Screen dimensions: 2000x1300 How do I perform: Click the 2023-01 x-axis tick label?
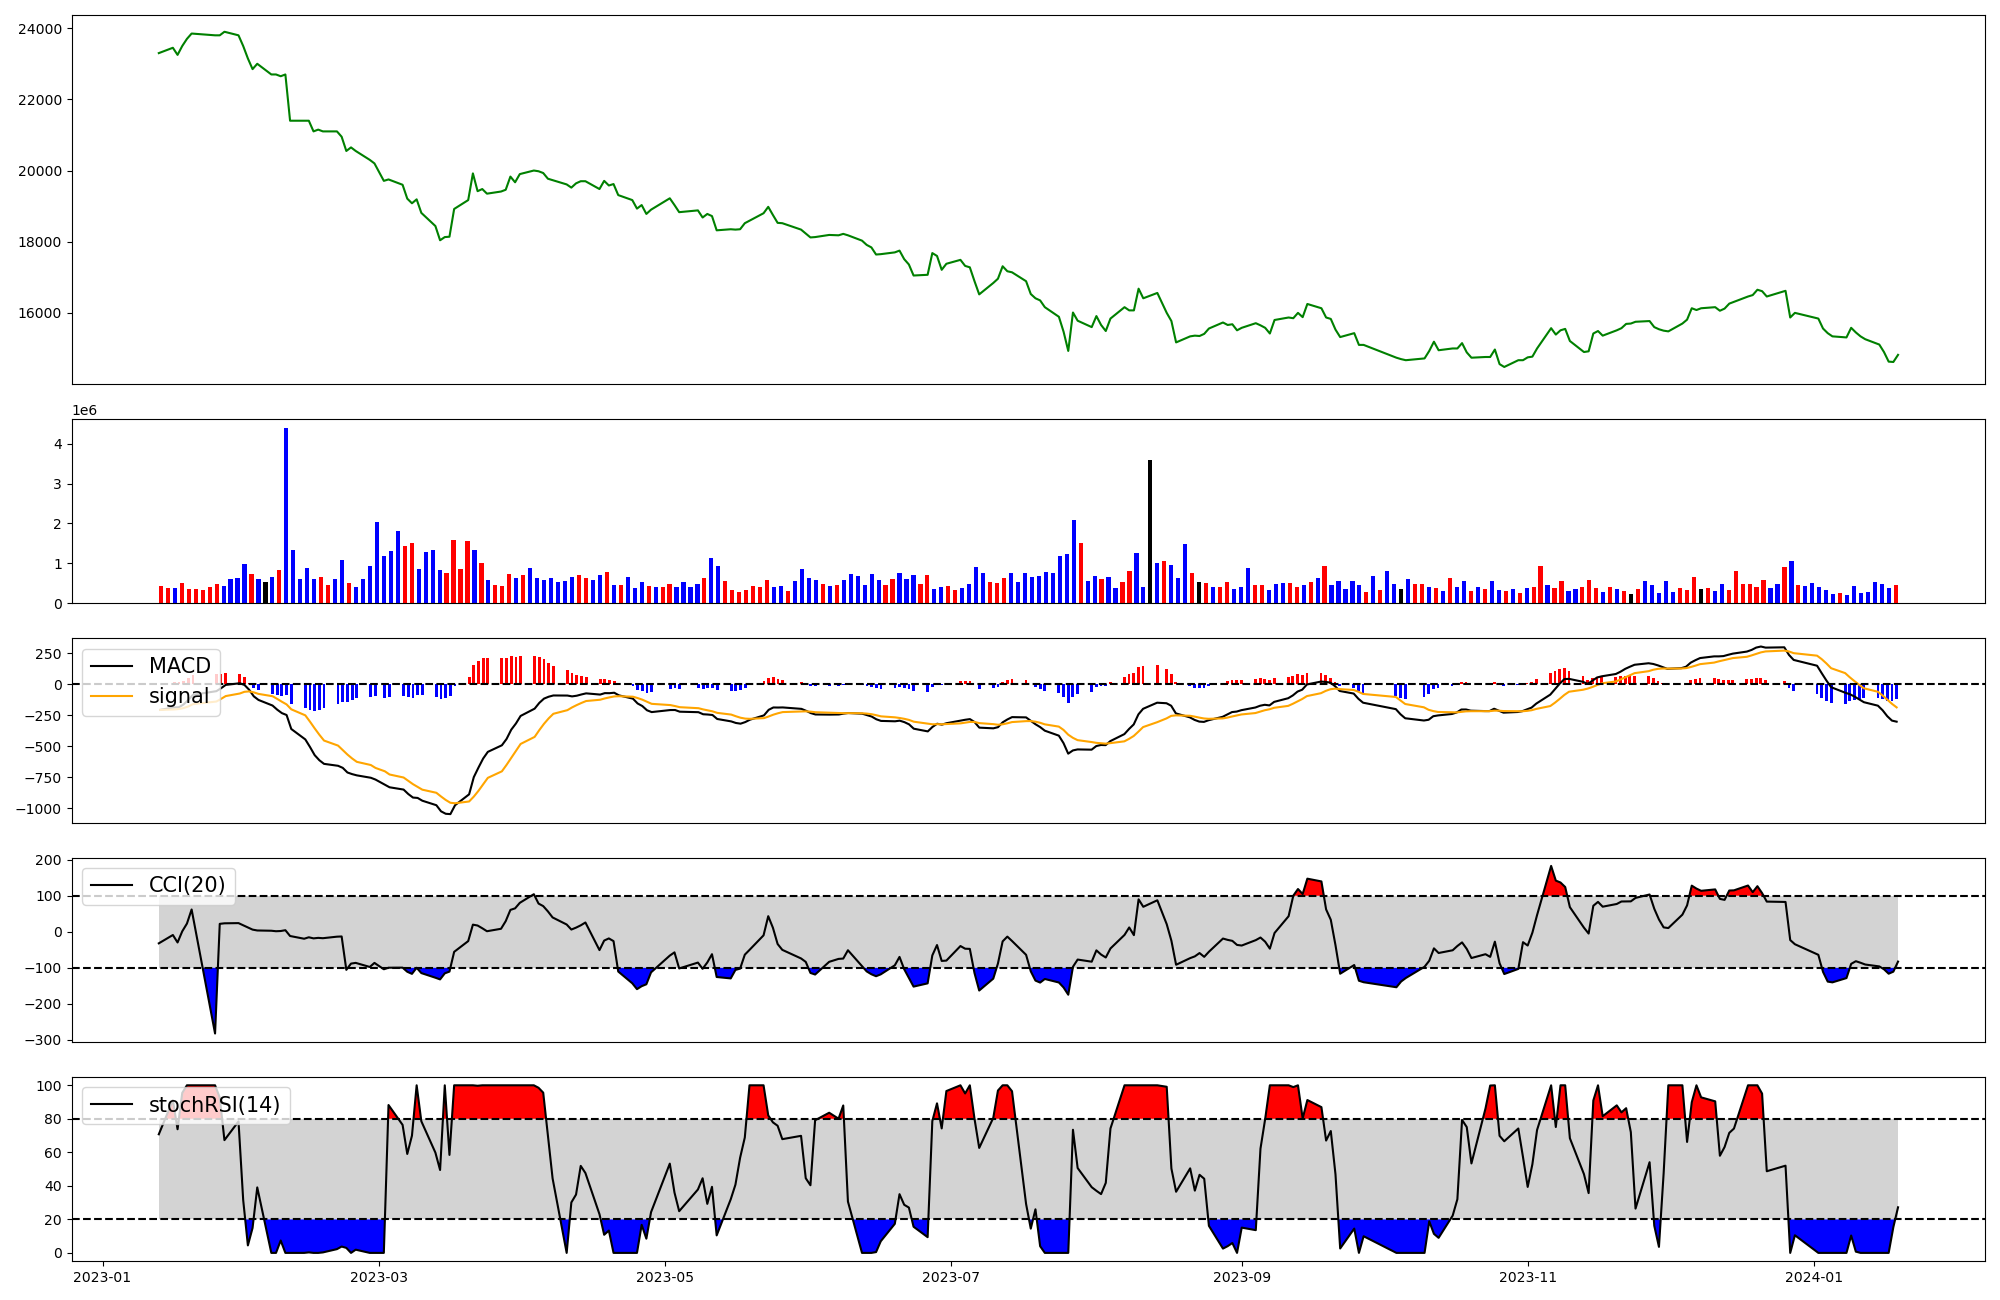click(102, 1277)
